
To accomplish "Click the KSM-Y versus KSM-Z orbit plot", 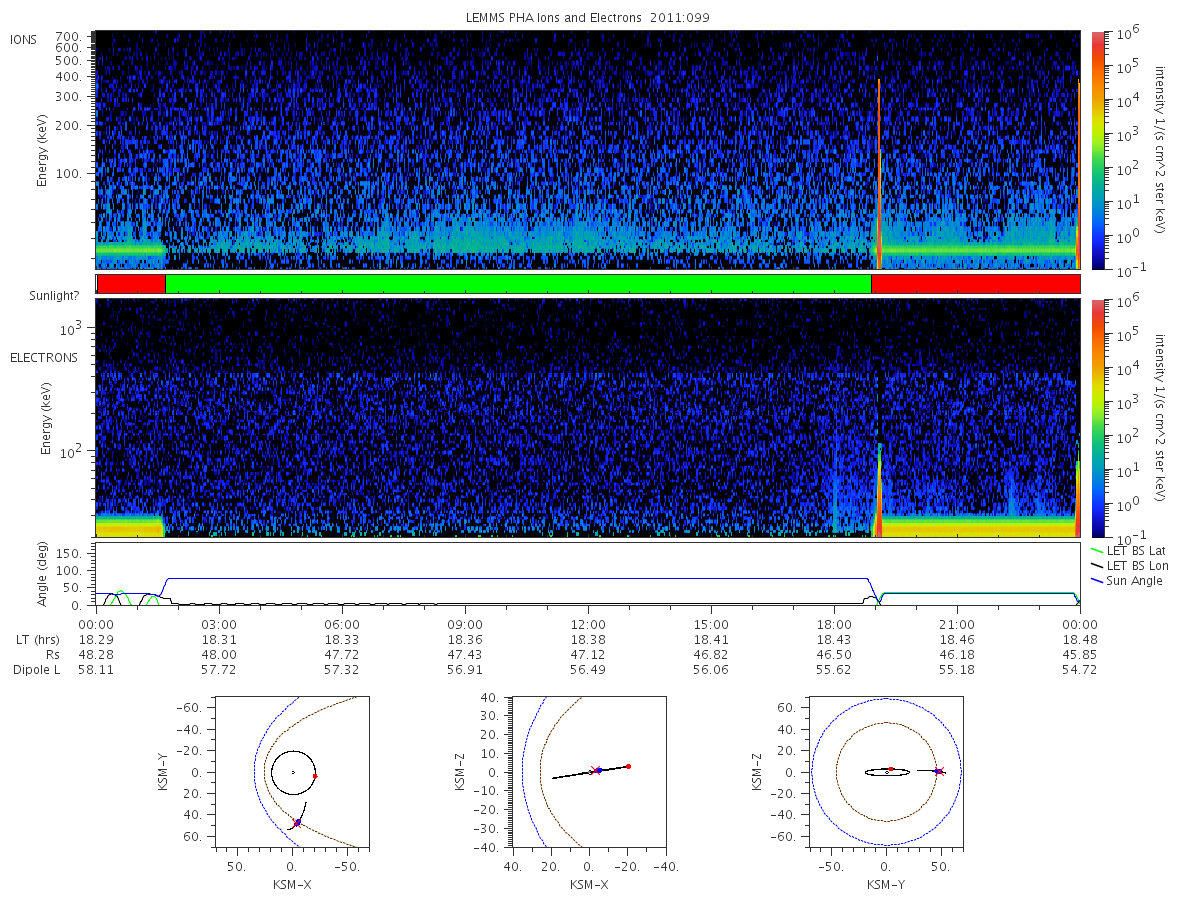I will click(886, 772).
